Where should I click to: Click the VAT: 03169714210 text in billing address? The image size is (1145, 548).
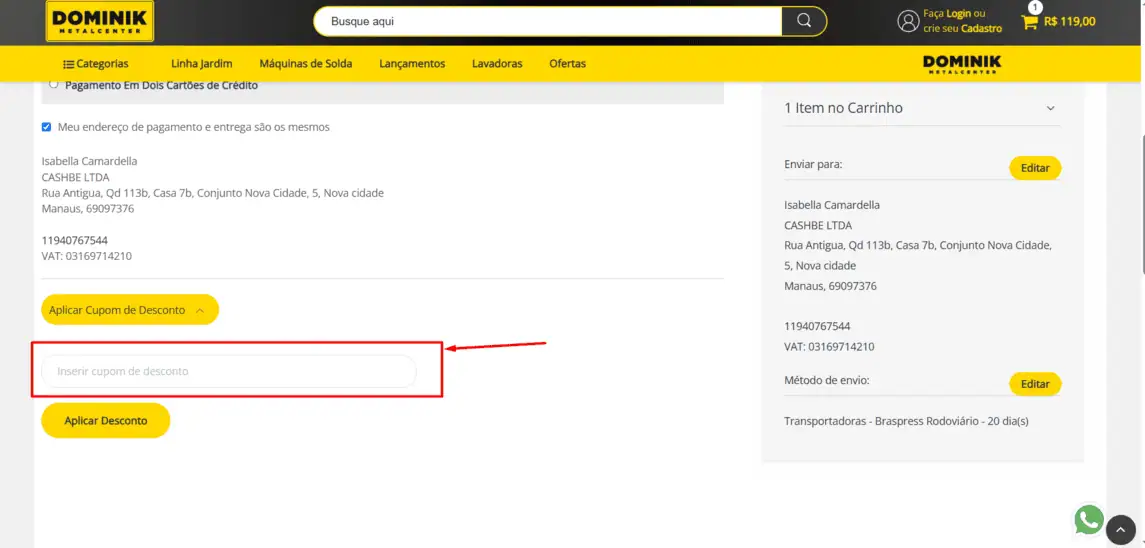(87, 256)
